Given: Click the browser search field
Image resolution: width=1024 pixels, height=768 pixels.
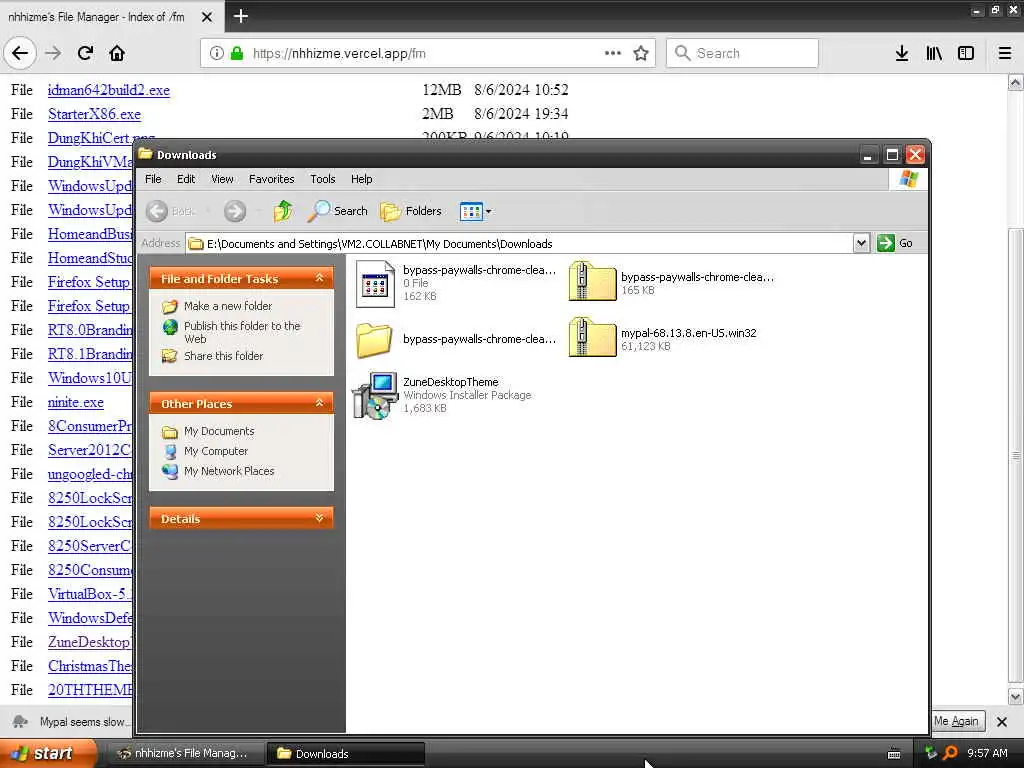Looking at the screenshot, I should pyautogui.click(x=742, y=53).
